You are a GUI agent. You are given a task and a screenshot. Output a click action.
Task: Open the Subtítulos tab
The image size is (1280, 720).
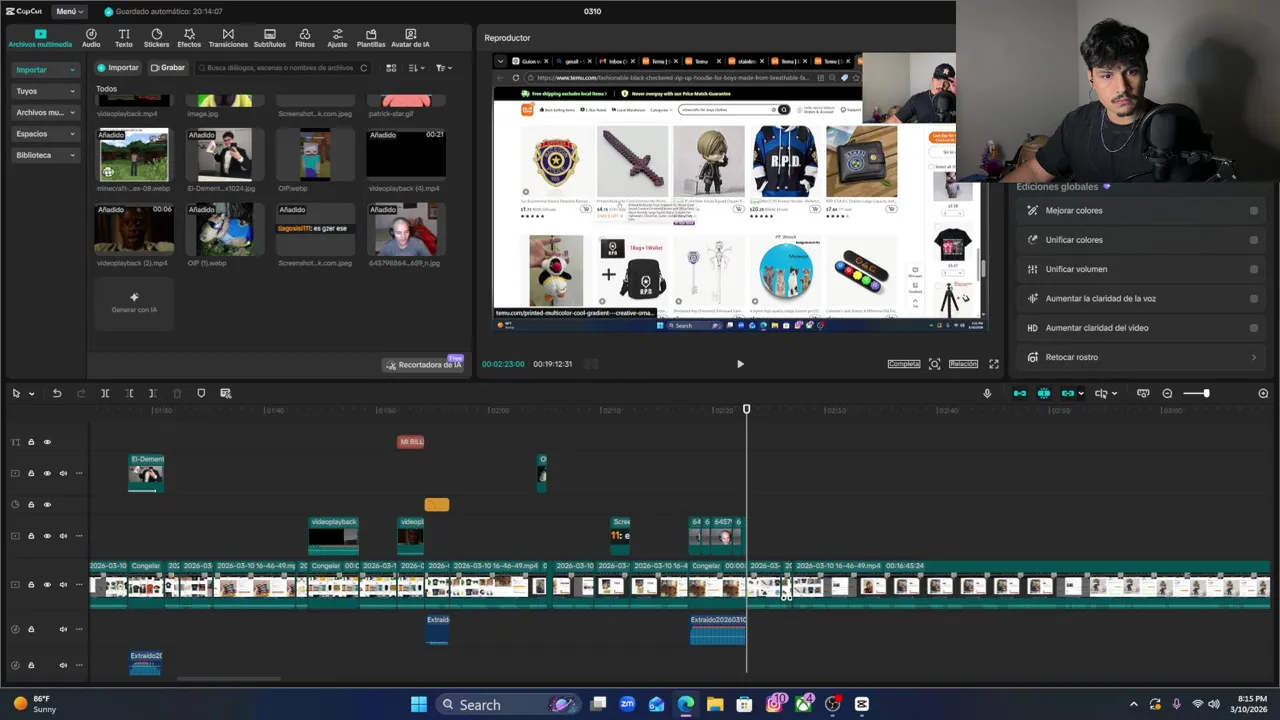(269, 38)
